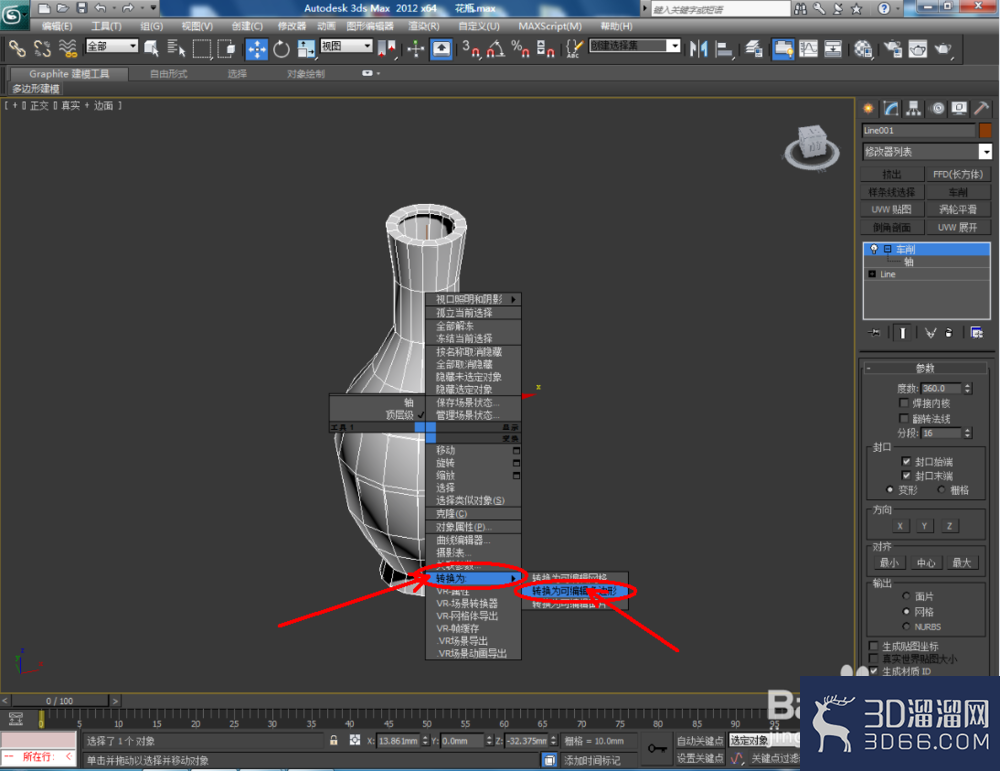Activate the Select Object arrow tool
The image size is (1000, 771).
coord(151,48)
